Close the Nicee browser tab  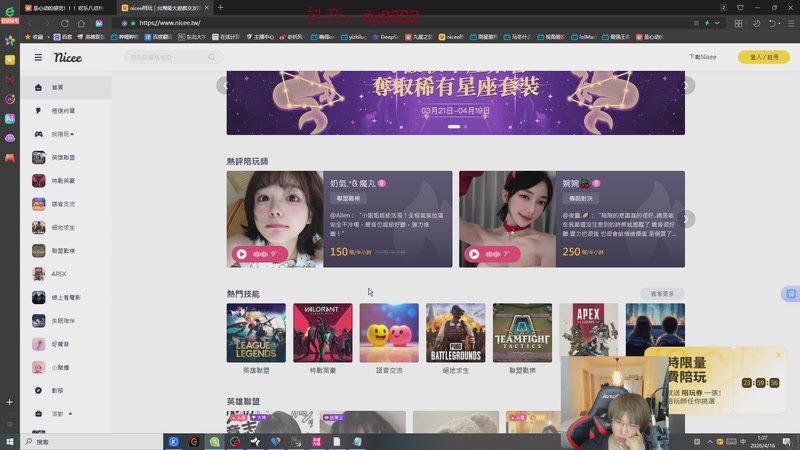207,8
